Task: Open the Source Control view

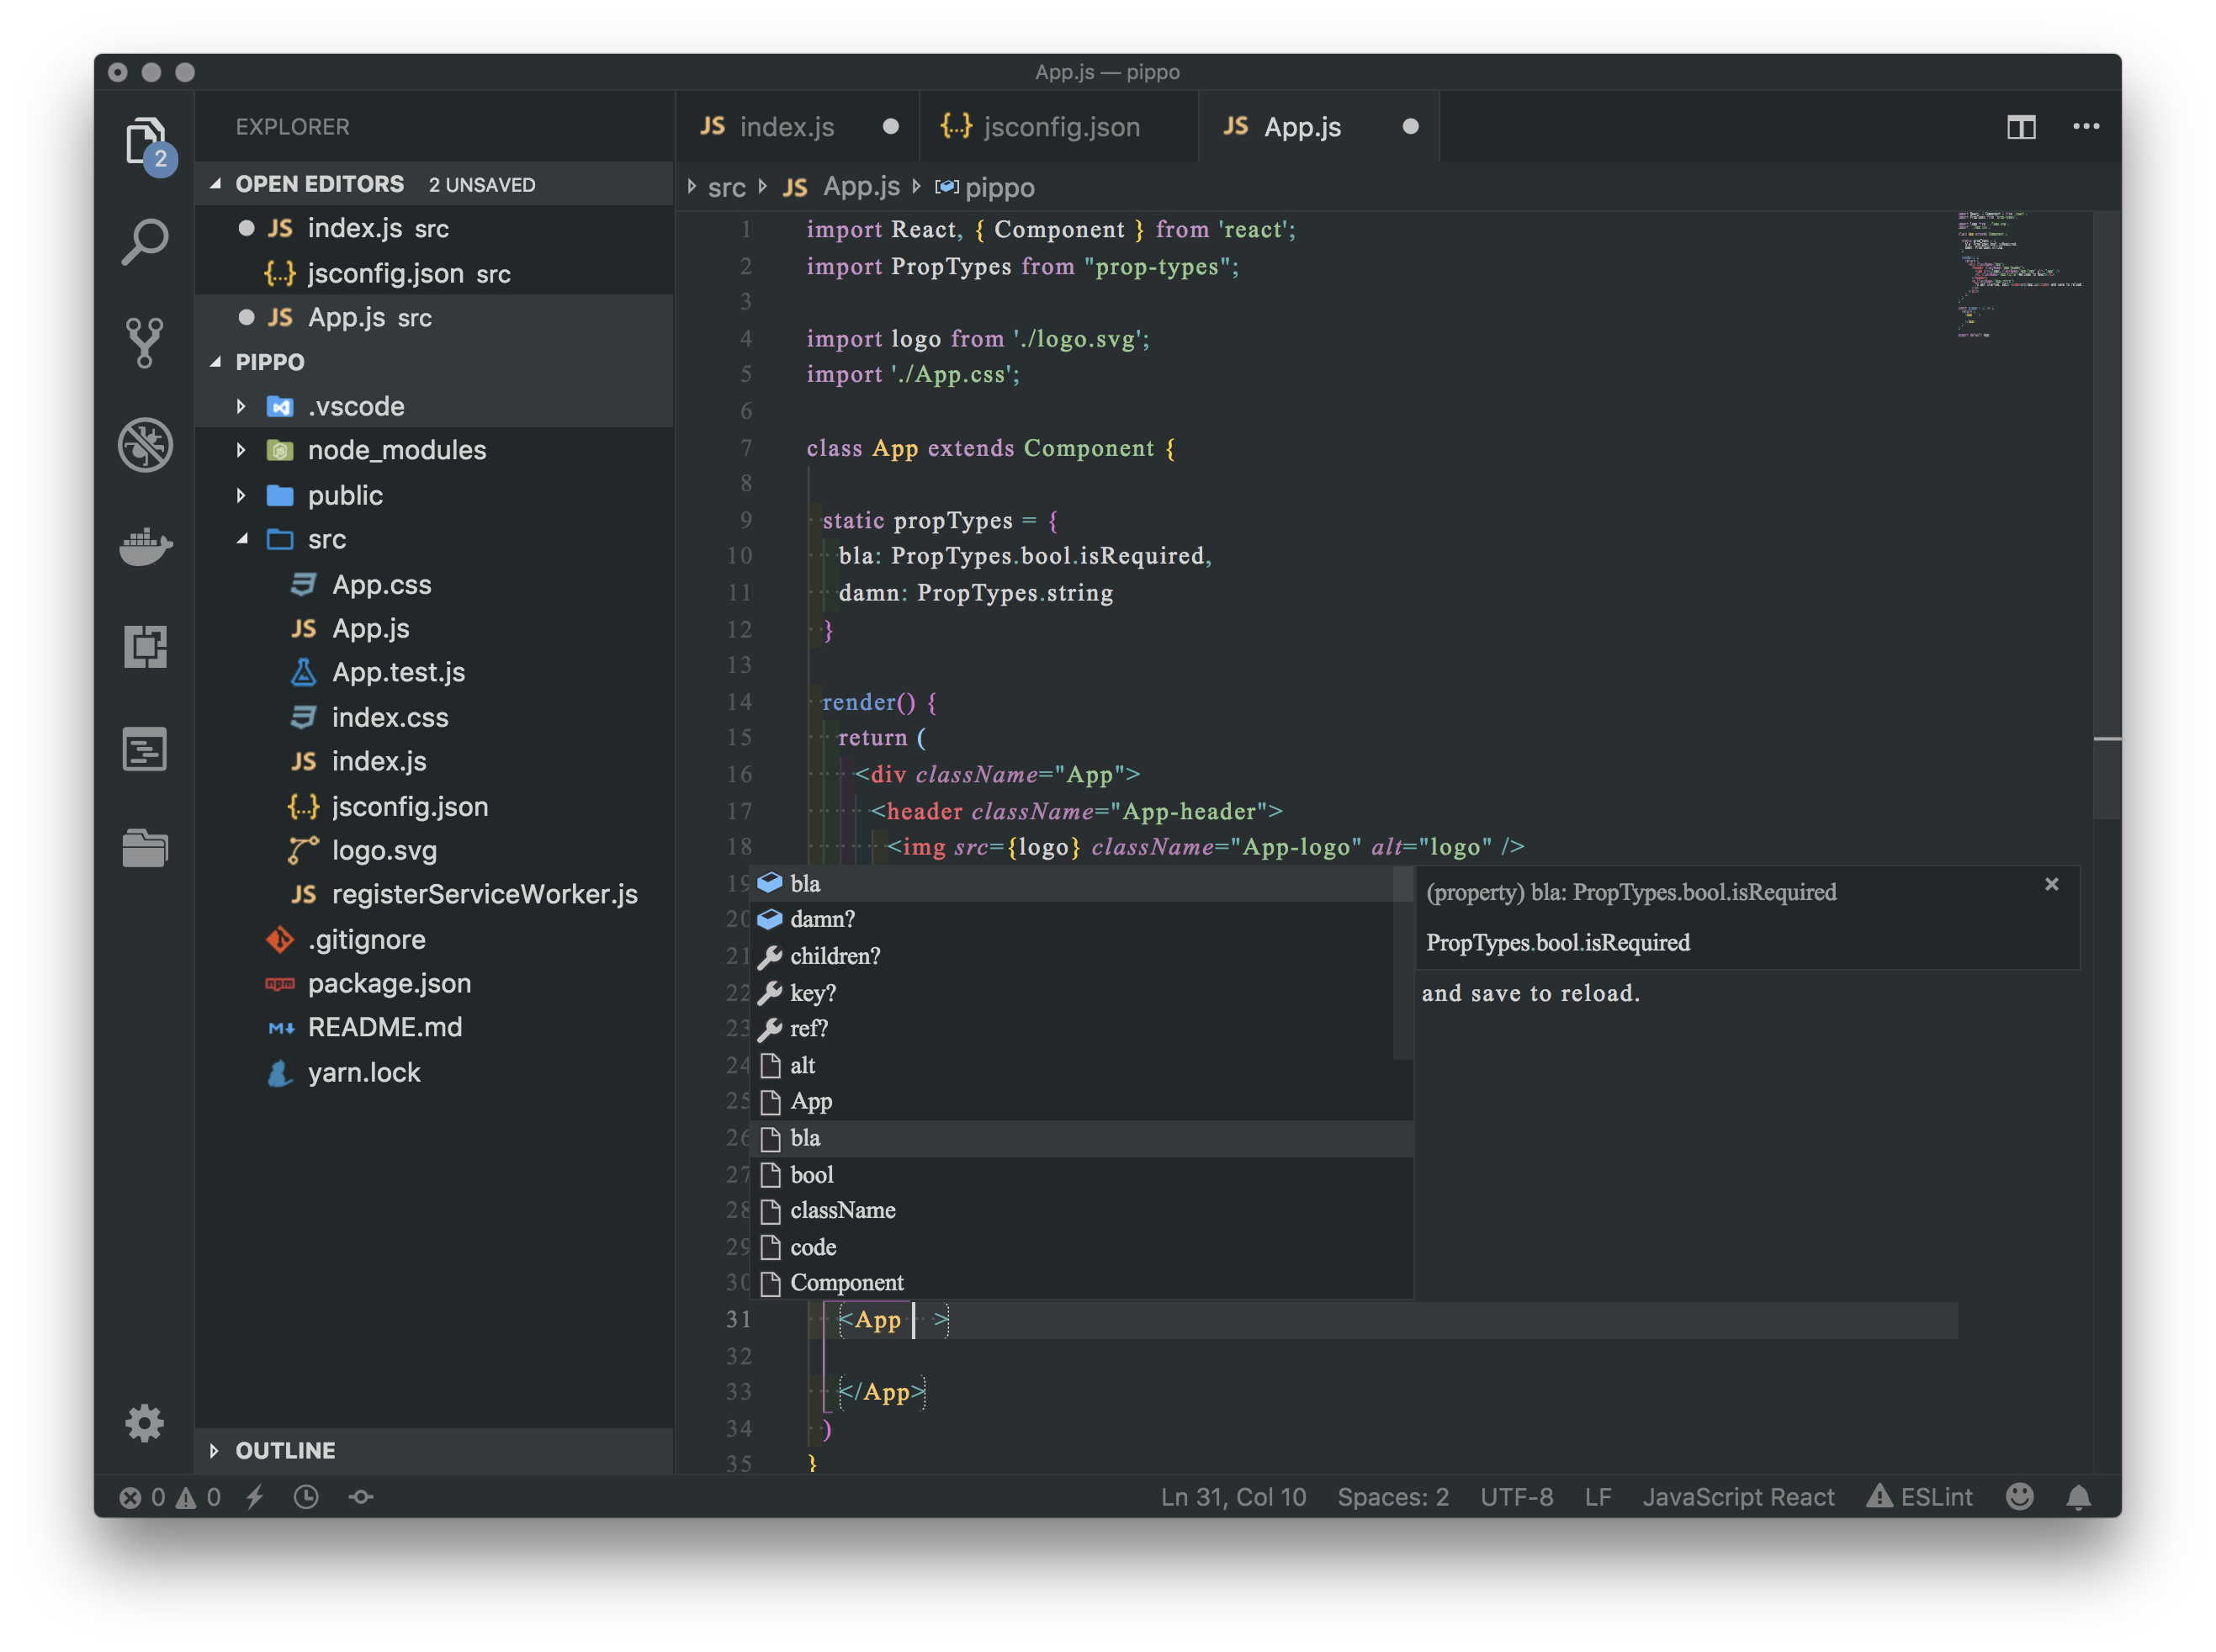Action: 145,343
